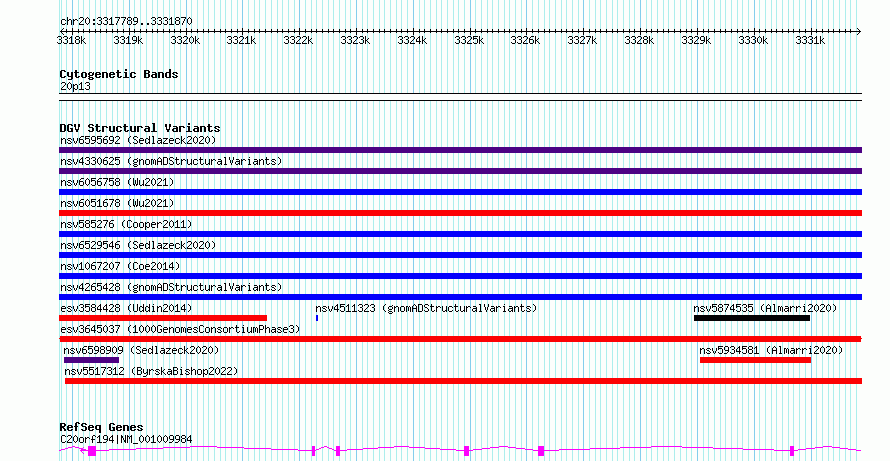
Task: Open variant nsv6595692 (Sedlazeck2020) label
Action: pyautogui.click(x=138, y=140)
